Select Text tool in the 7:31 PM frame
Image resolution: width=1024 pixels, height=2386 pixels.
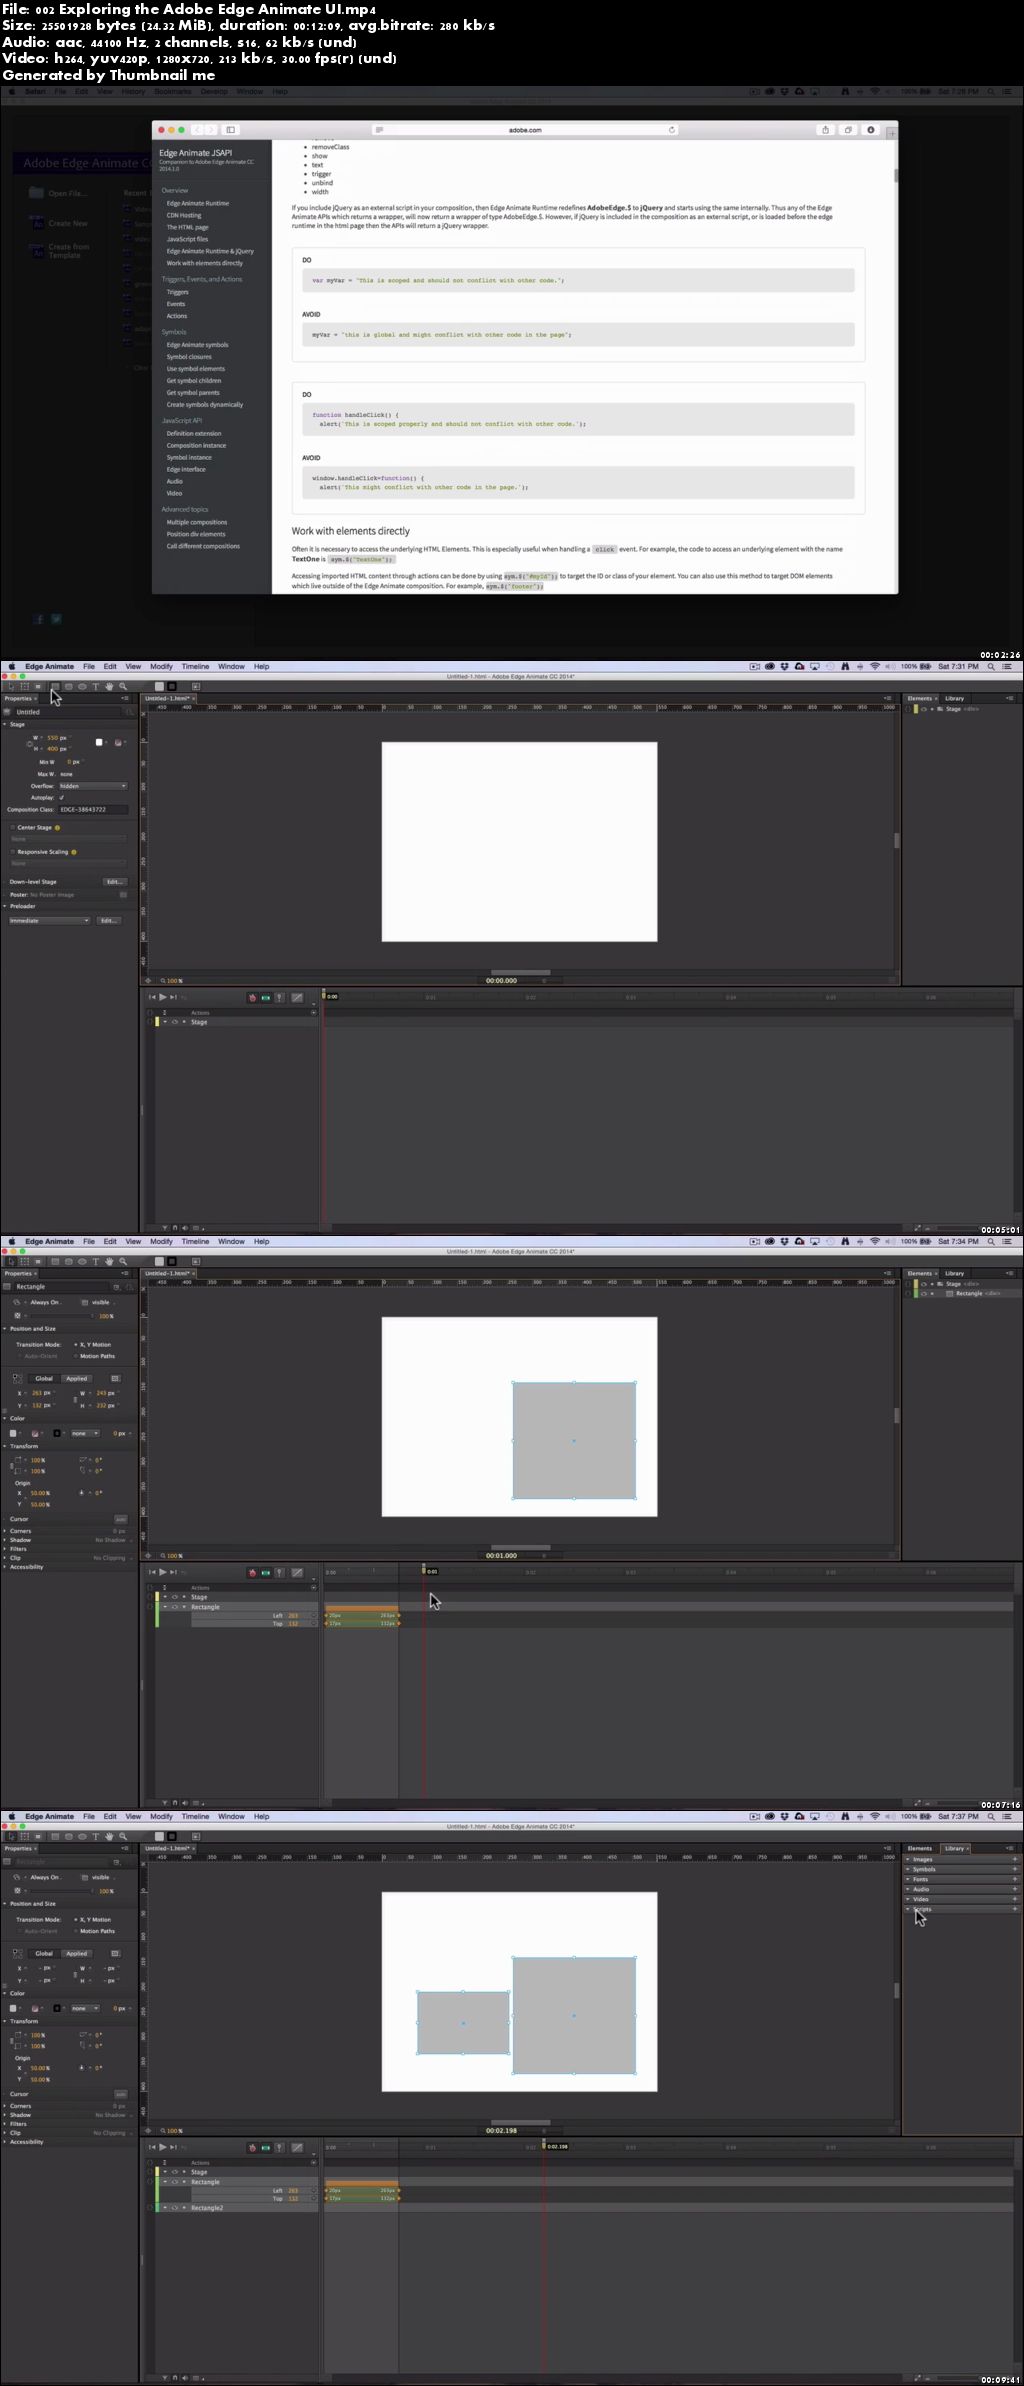pyautogui.click(x=95, y=686)
